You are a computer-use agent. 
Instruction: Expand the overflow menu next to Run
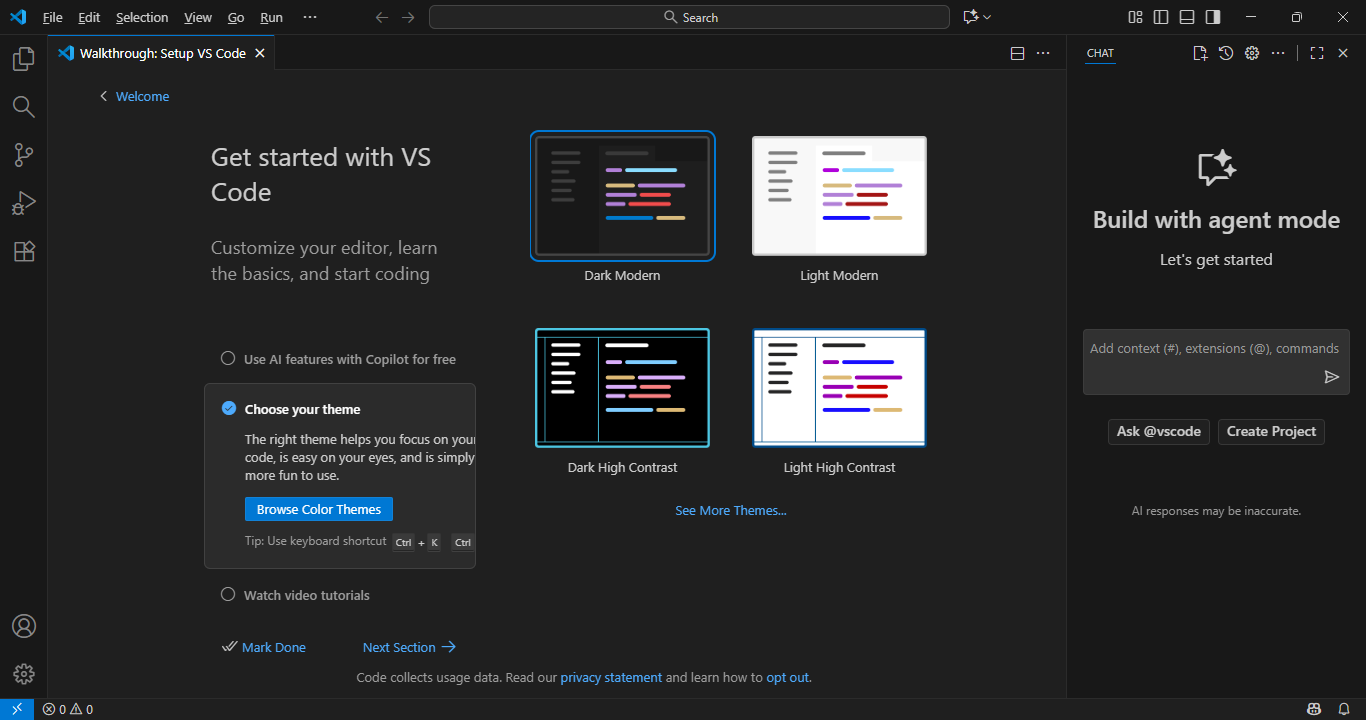[309, 17]
